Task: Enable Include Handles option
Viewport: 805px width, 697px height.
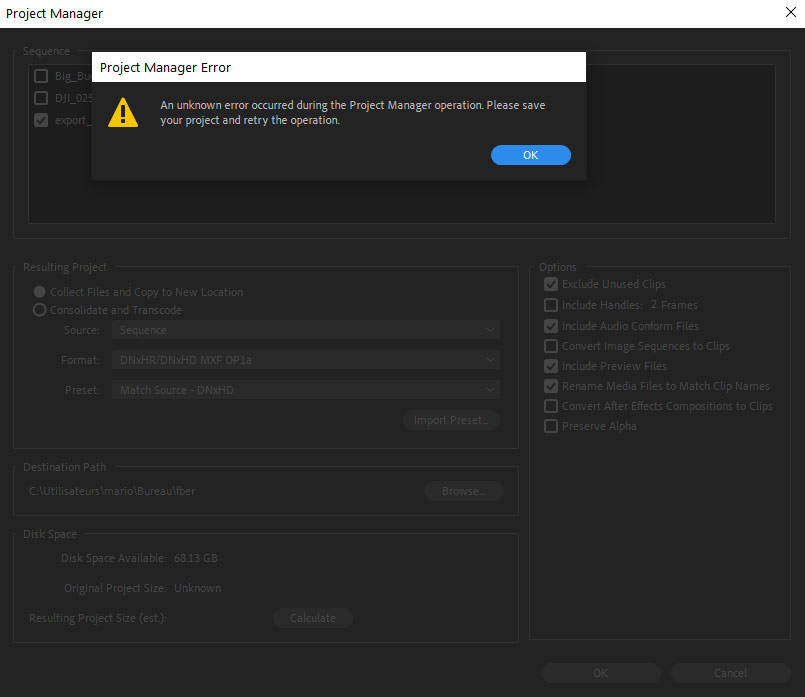Action: click(551, 304)
